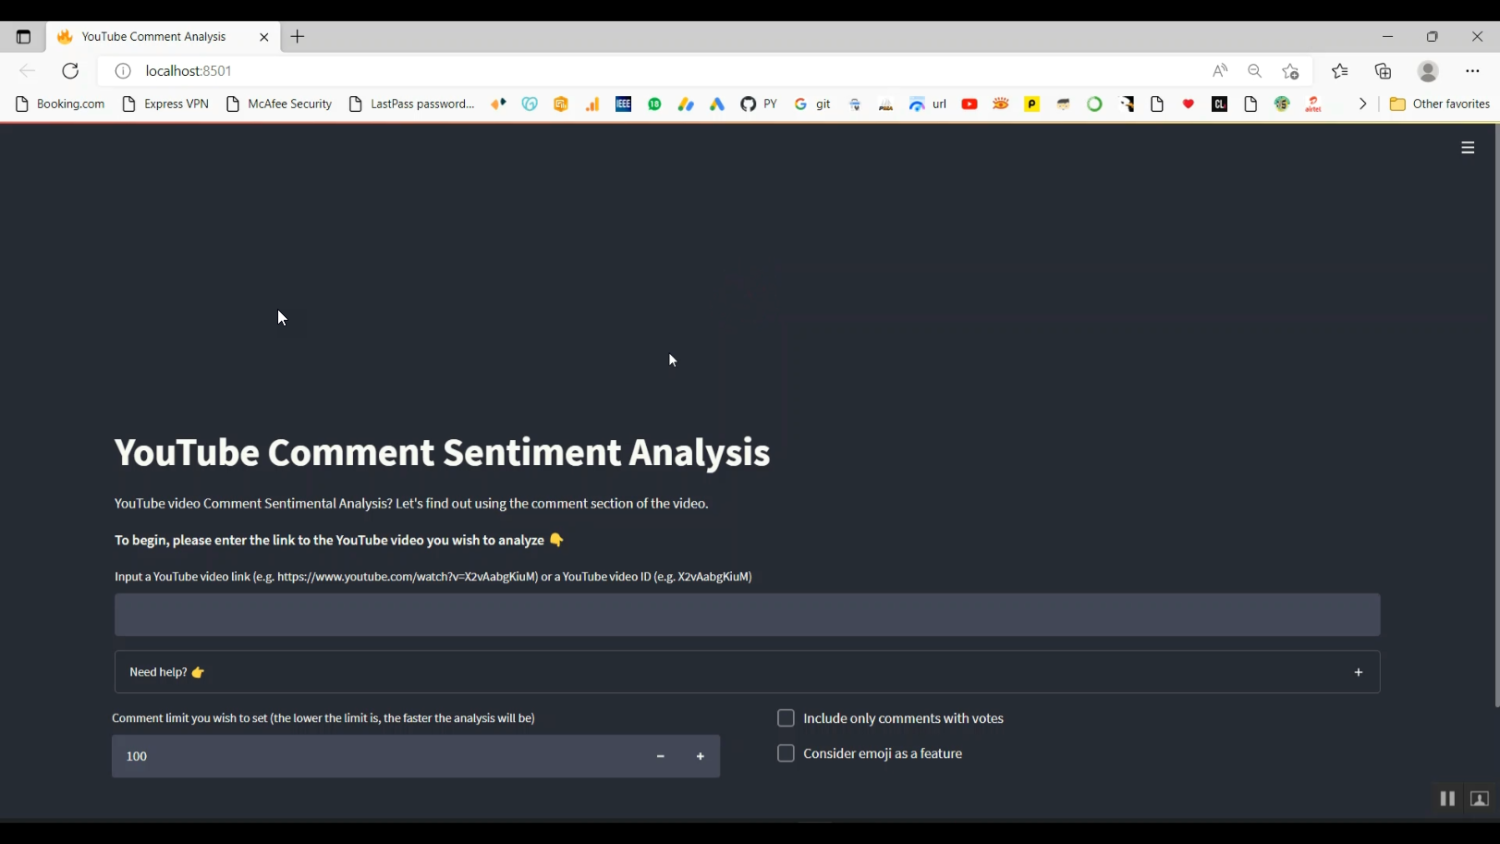
Task: Open the Google Ads bookmark icon
Action: click(717, 104)
